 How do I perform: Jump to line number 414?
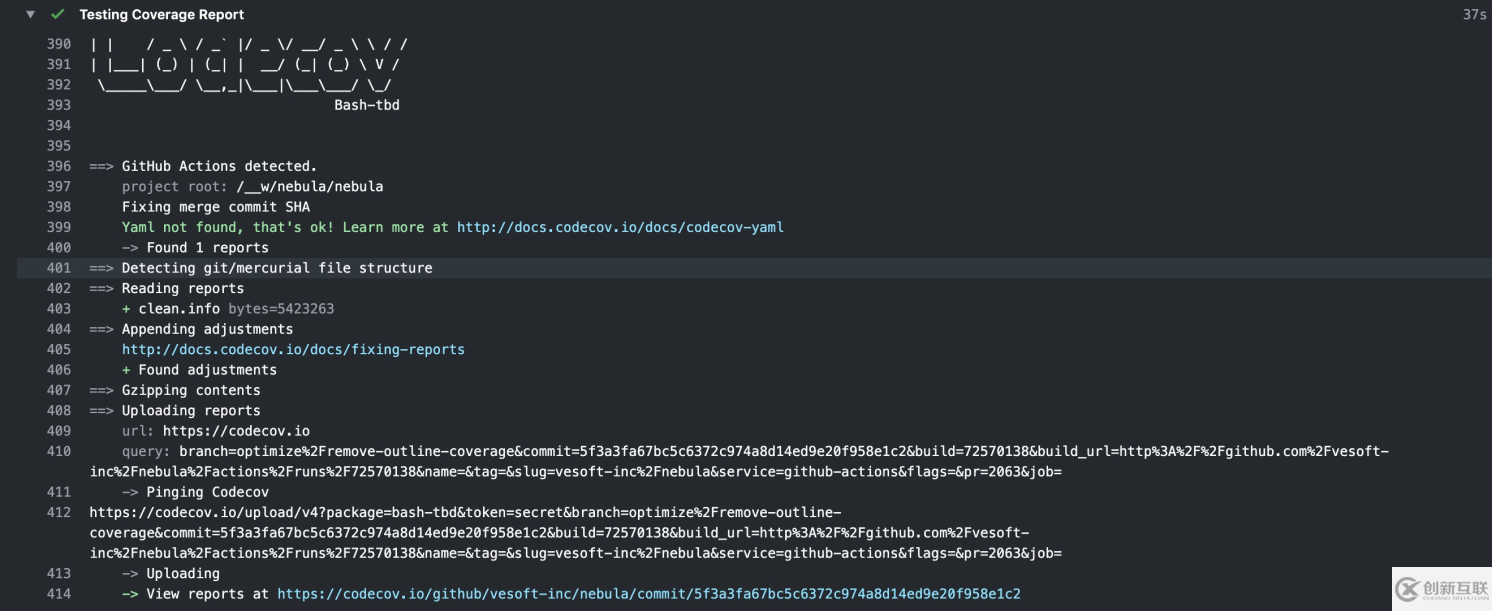click(59, 594)
